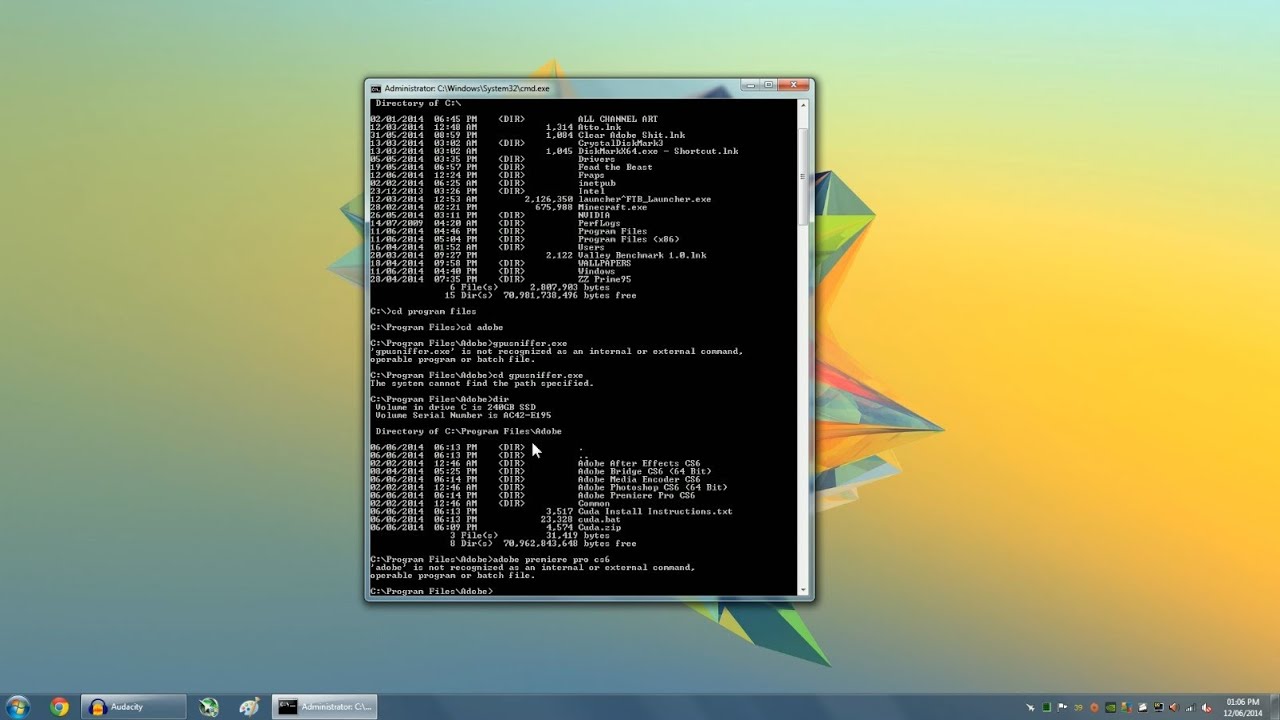Click the 'Cuda.zip' file entry
The width and height of the screenshot is (1280, 720).
point(599,527)
